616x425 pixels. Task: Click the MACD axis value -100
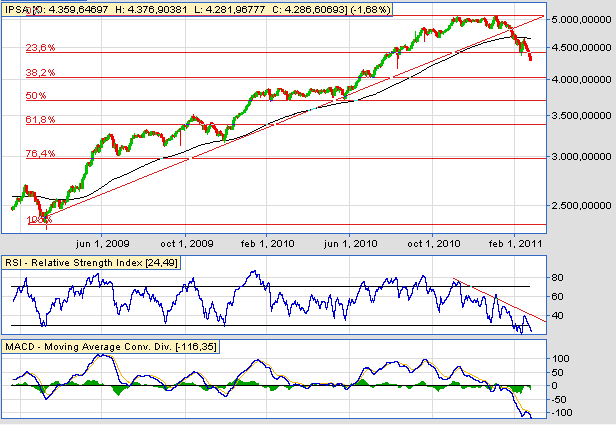point(561,412)
